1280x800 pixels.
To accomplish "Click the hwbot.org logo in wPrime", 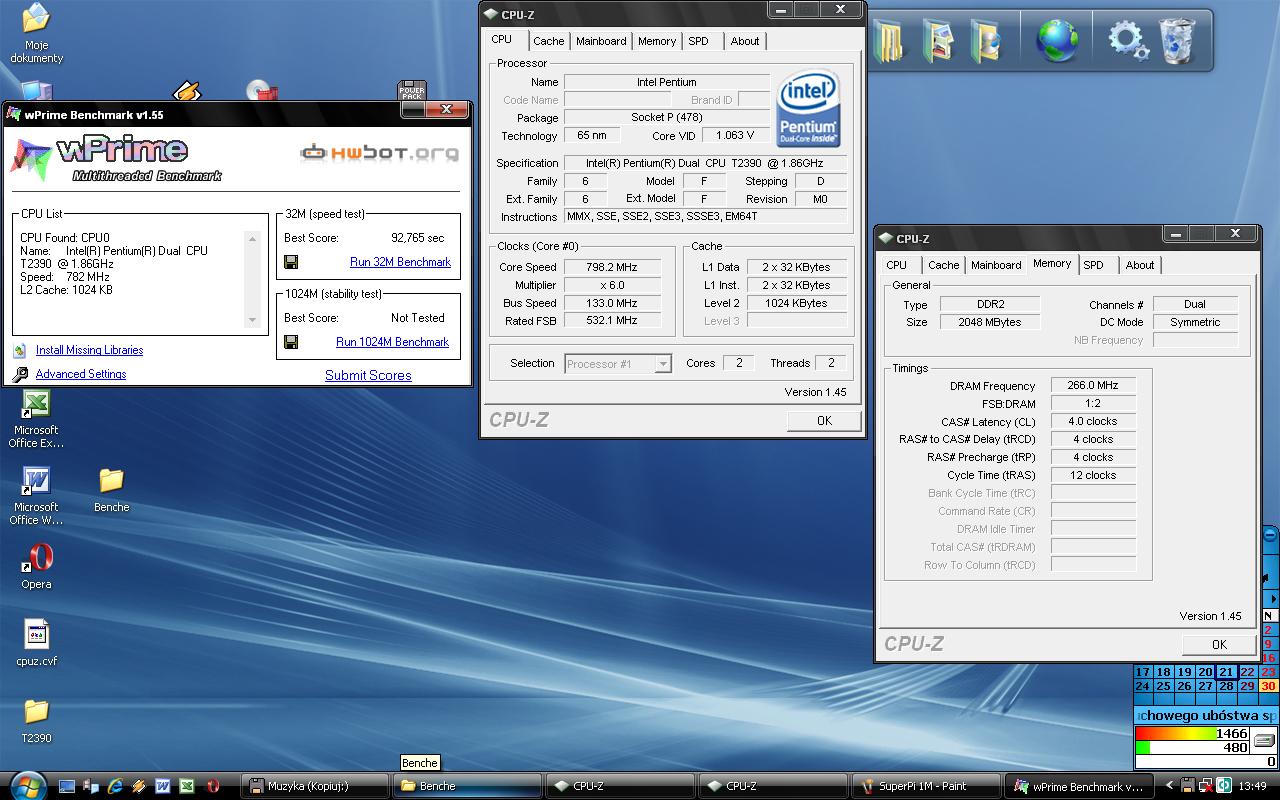I will [380, 153].
